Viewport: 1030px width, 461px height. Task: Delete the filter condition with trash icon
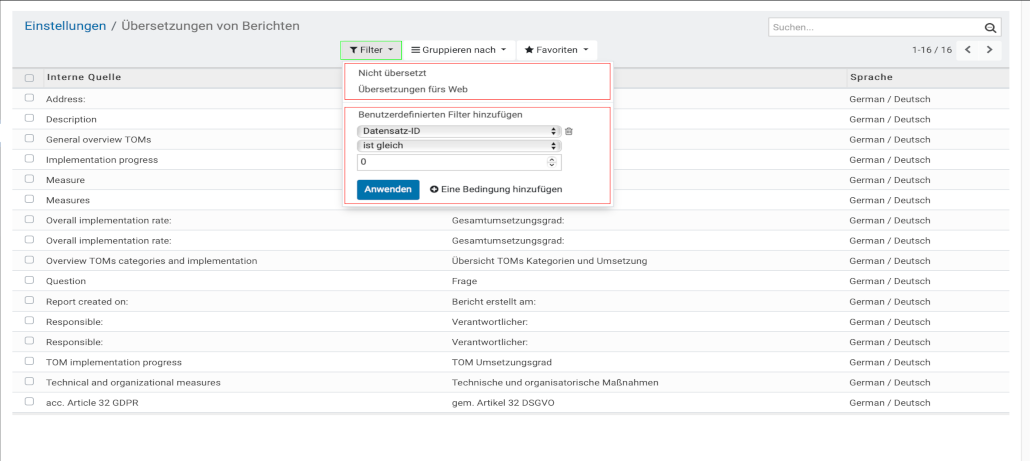pos(569,131)
